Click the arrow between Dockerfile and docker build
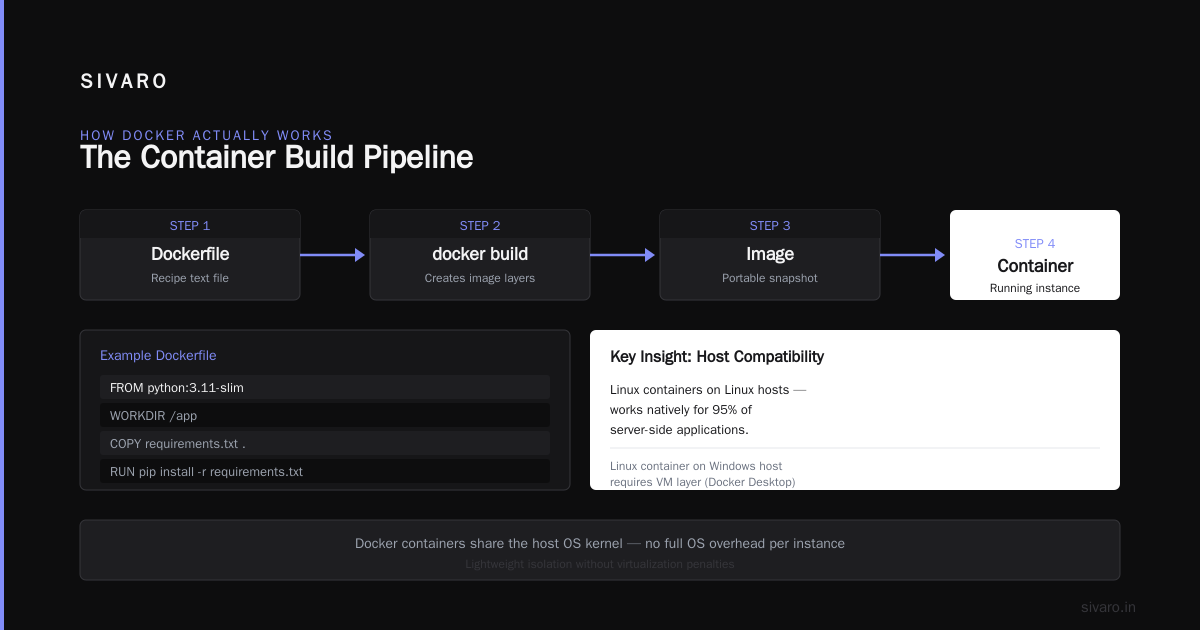The height and width of the screenshot is (630, 1200). (x=333, y=255)
